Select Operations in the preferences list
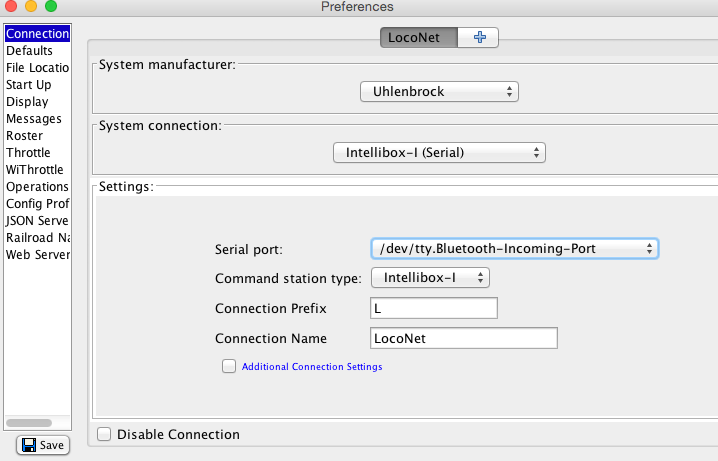718x461 pixels. click(37, 187)
